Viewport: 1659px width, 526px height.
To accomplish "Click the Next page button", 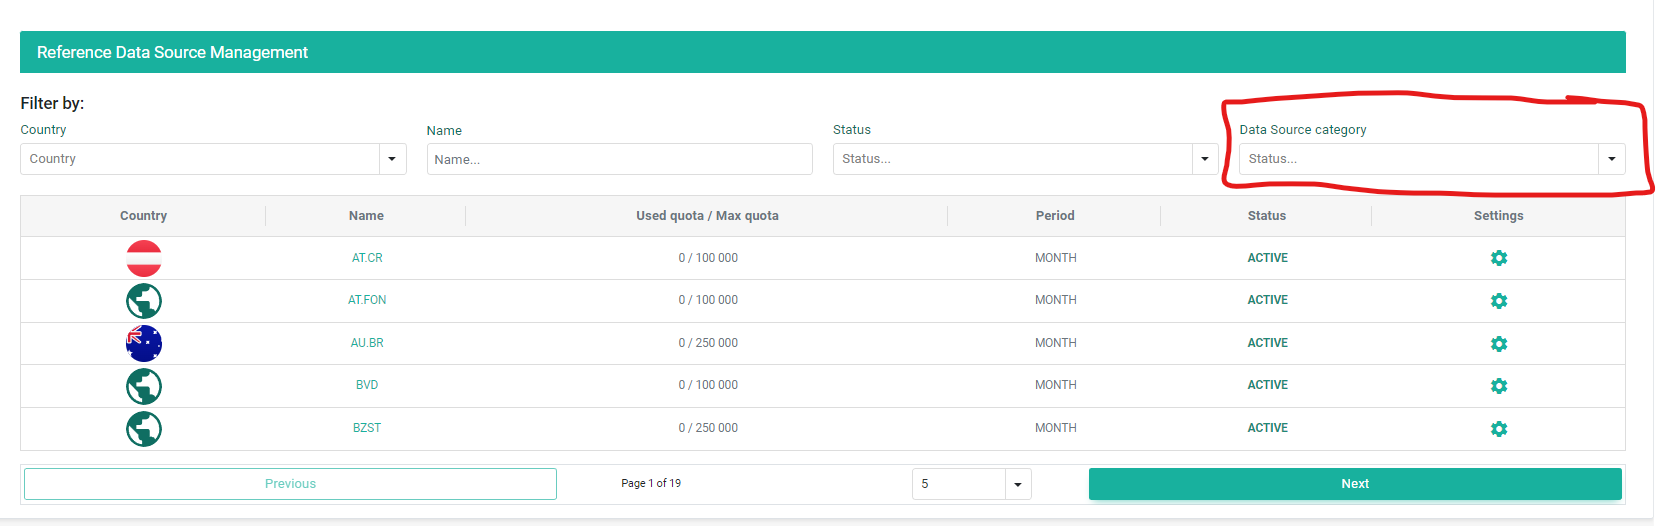I will pos(1354,484).
